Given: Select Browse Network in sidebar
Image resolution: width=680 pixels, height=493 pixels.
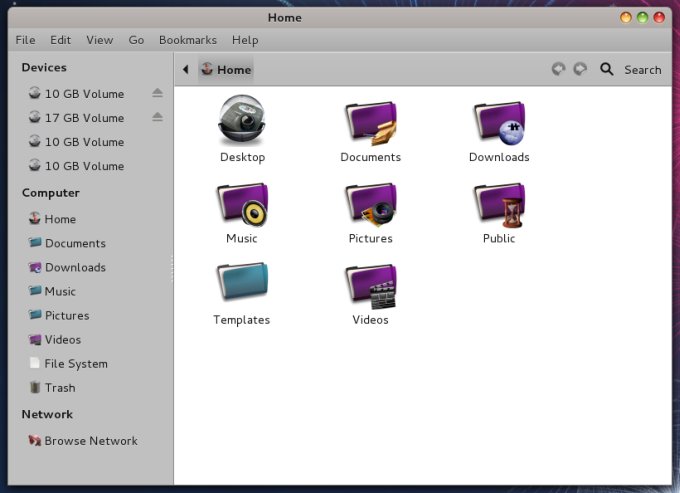Looking at the screenshot, I should pos(90,441).
